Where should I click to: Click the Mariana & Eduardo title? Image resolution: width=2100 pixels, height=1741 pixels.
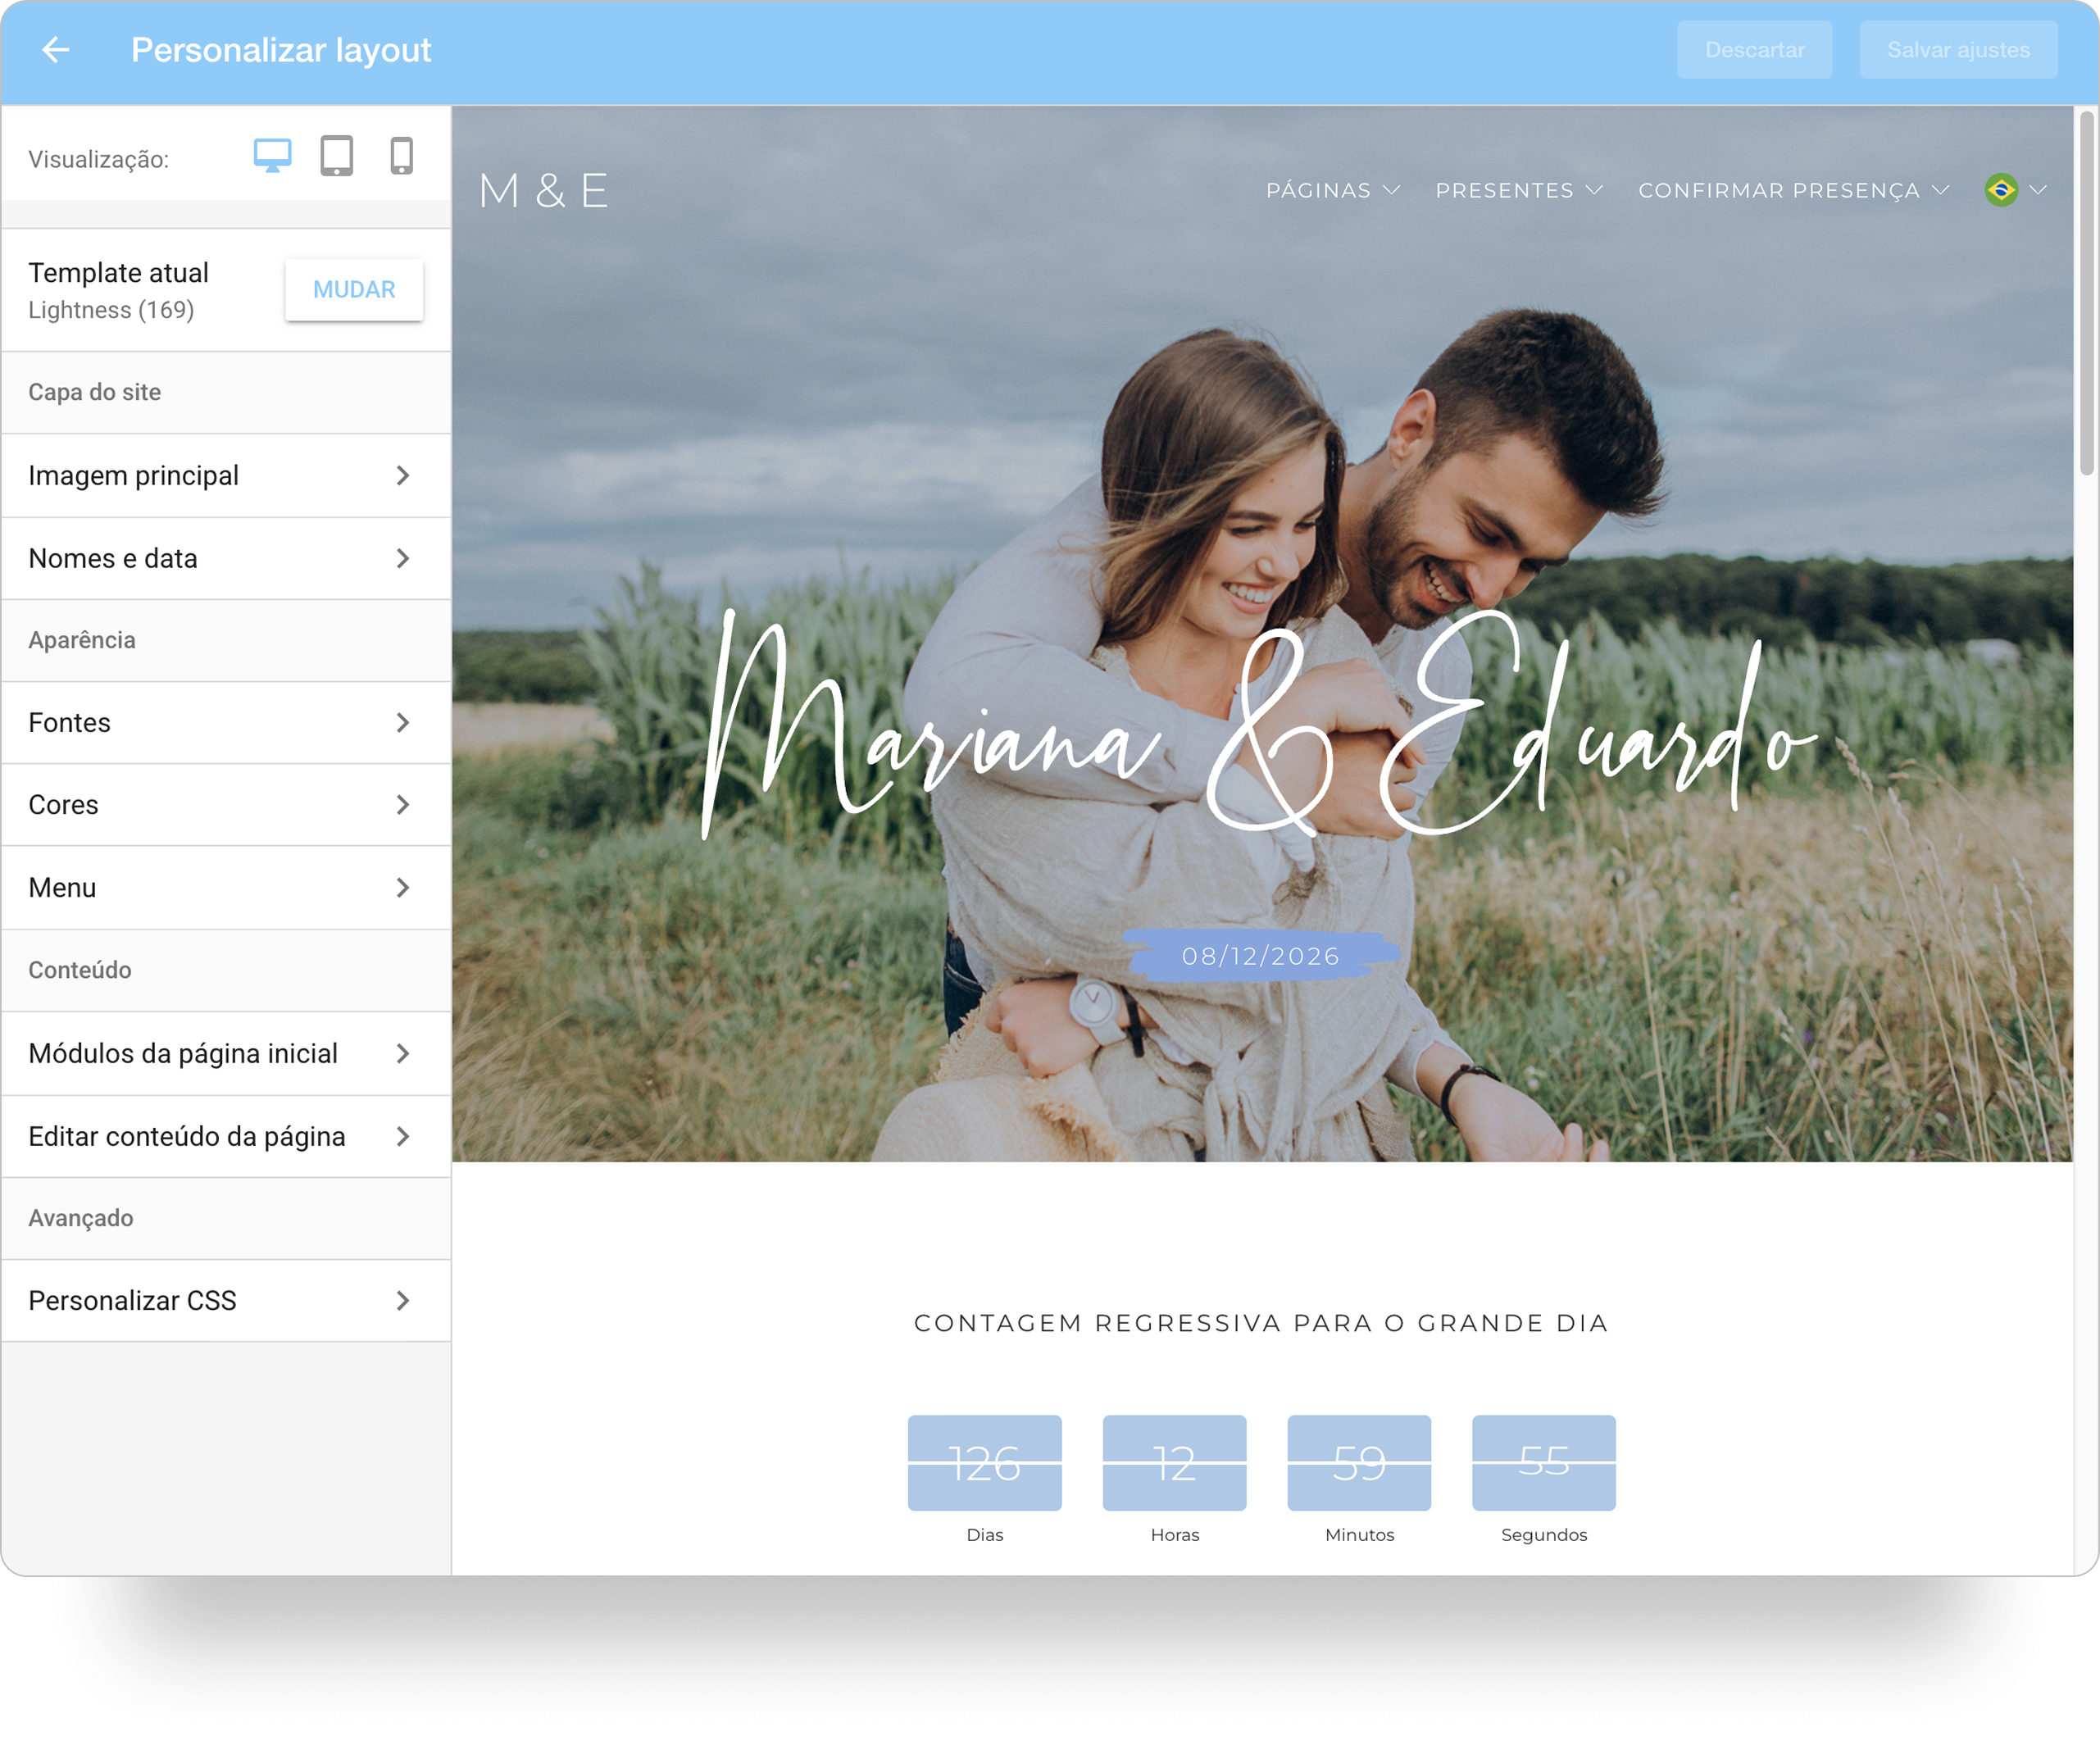click(1260, 725)
